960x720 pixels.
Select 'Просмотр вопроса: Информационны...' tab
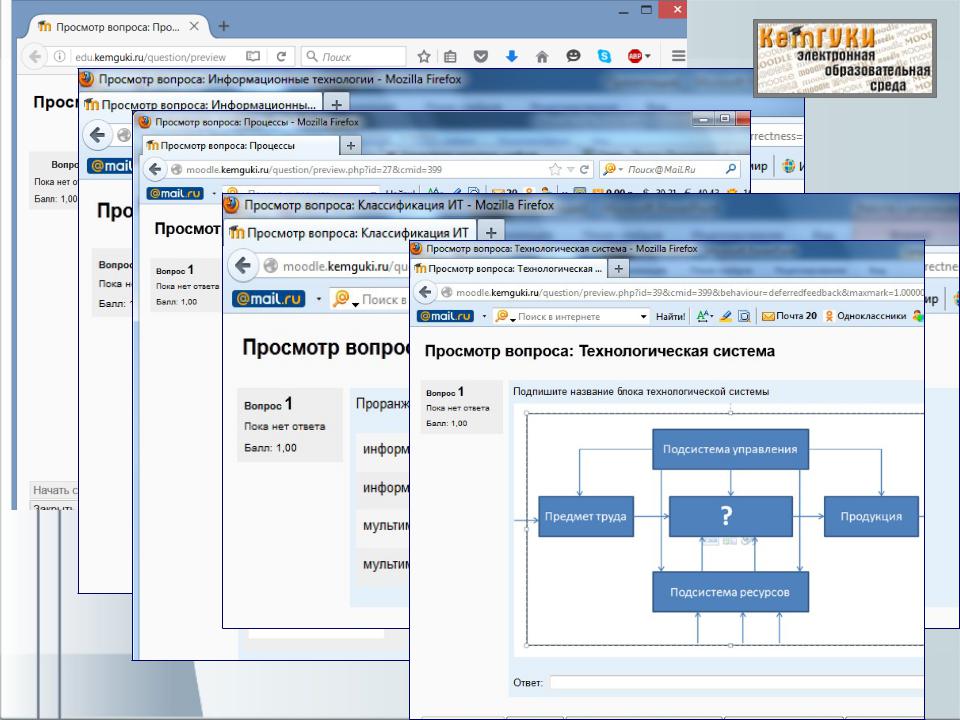pyautogui.click(x=201, y=105)
